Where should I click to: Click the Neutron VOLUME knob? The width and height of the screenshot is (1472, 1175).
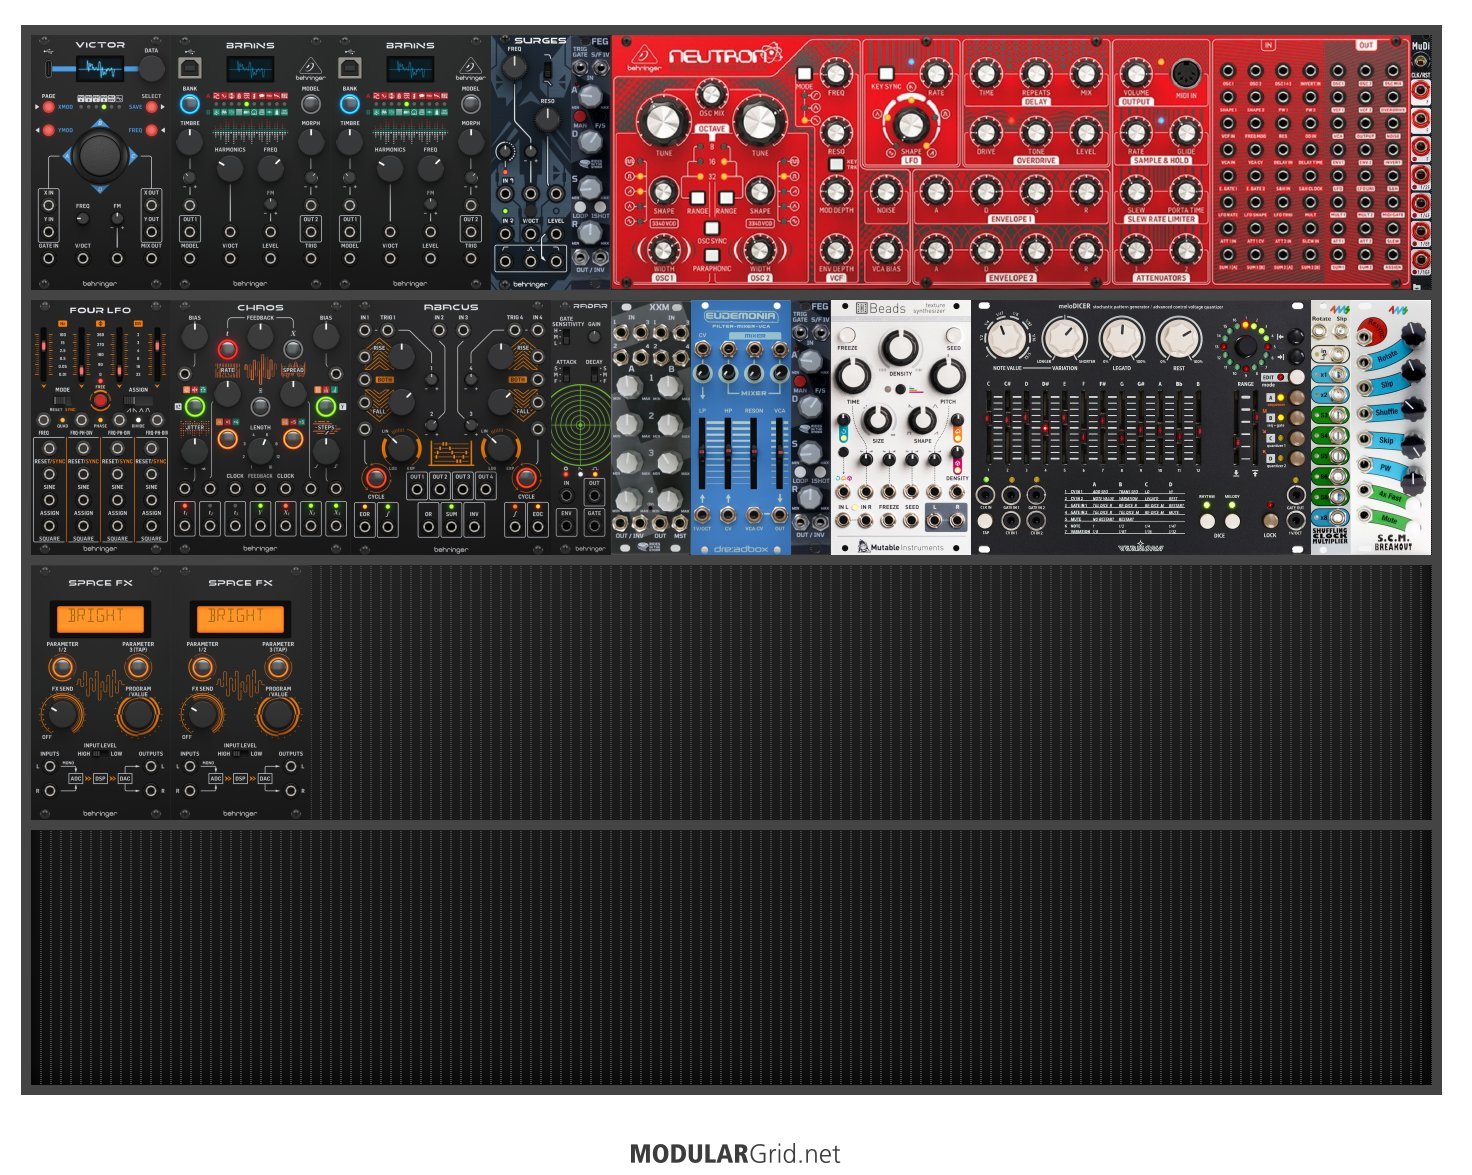coord(1136,73)
